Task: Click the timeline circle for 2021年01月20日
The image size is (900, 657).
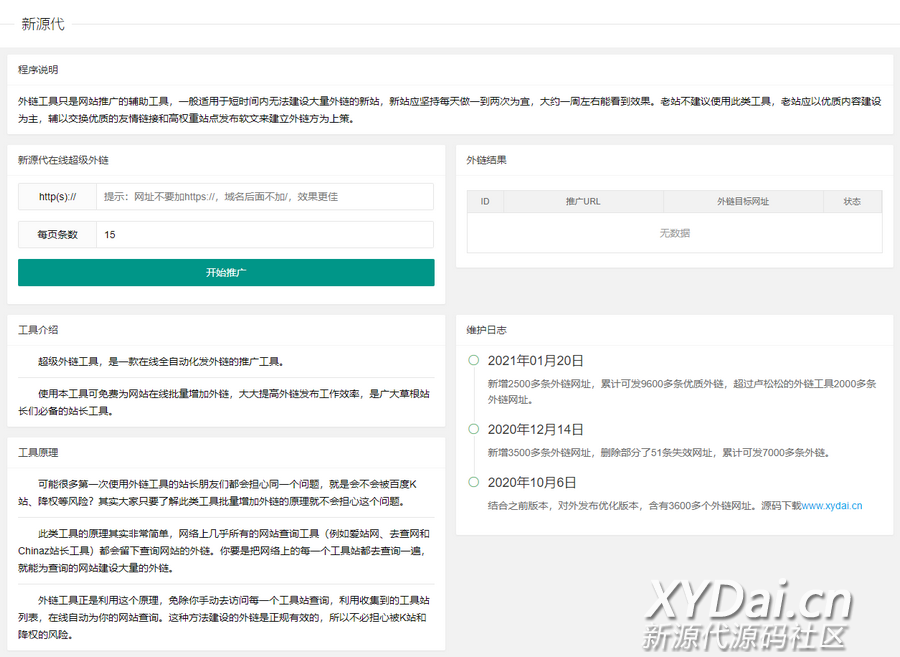Action: (473, 360)
